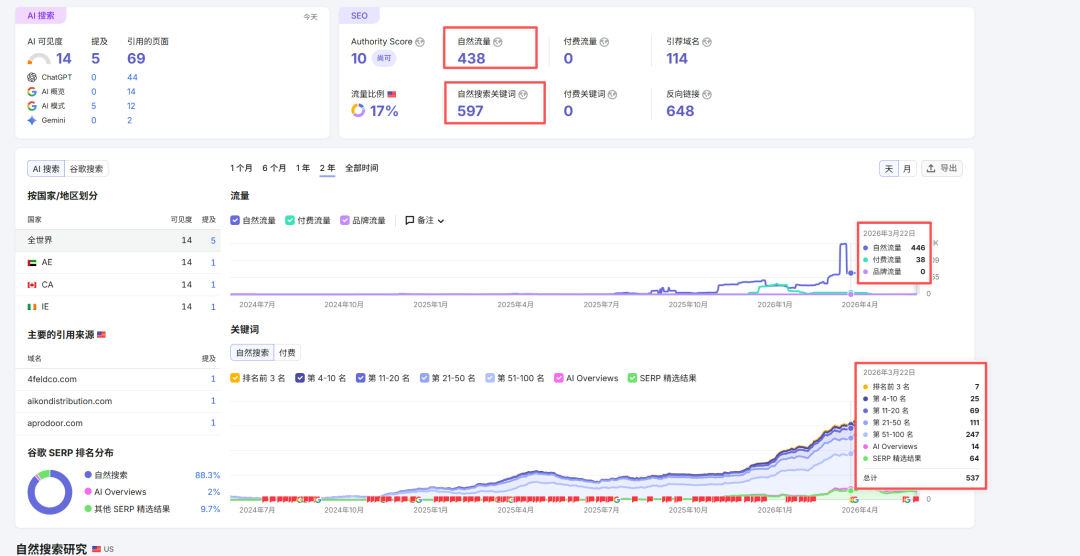
Task: Click the AI Overviews 2% percentage
Action: pyautogui.click(x=214, y=492)
